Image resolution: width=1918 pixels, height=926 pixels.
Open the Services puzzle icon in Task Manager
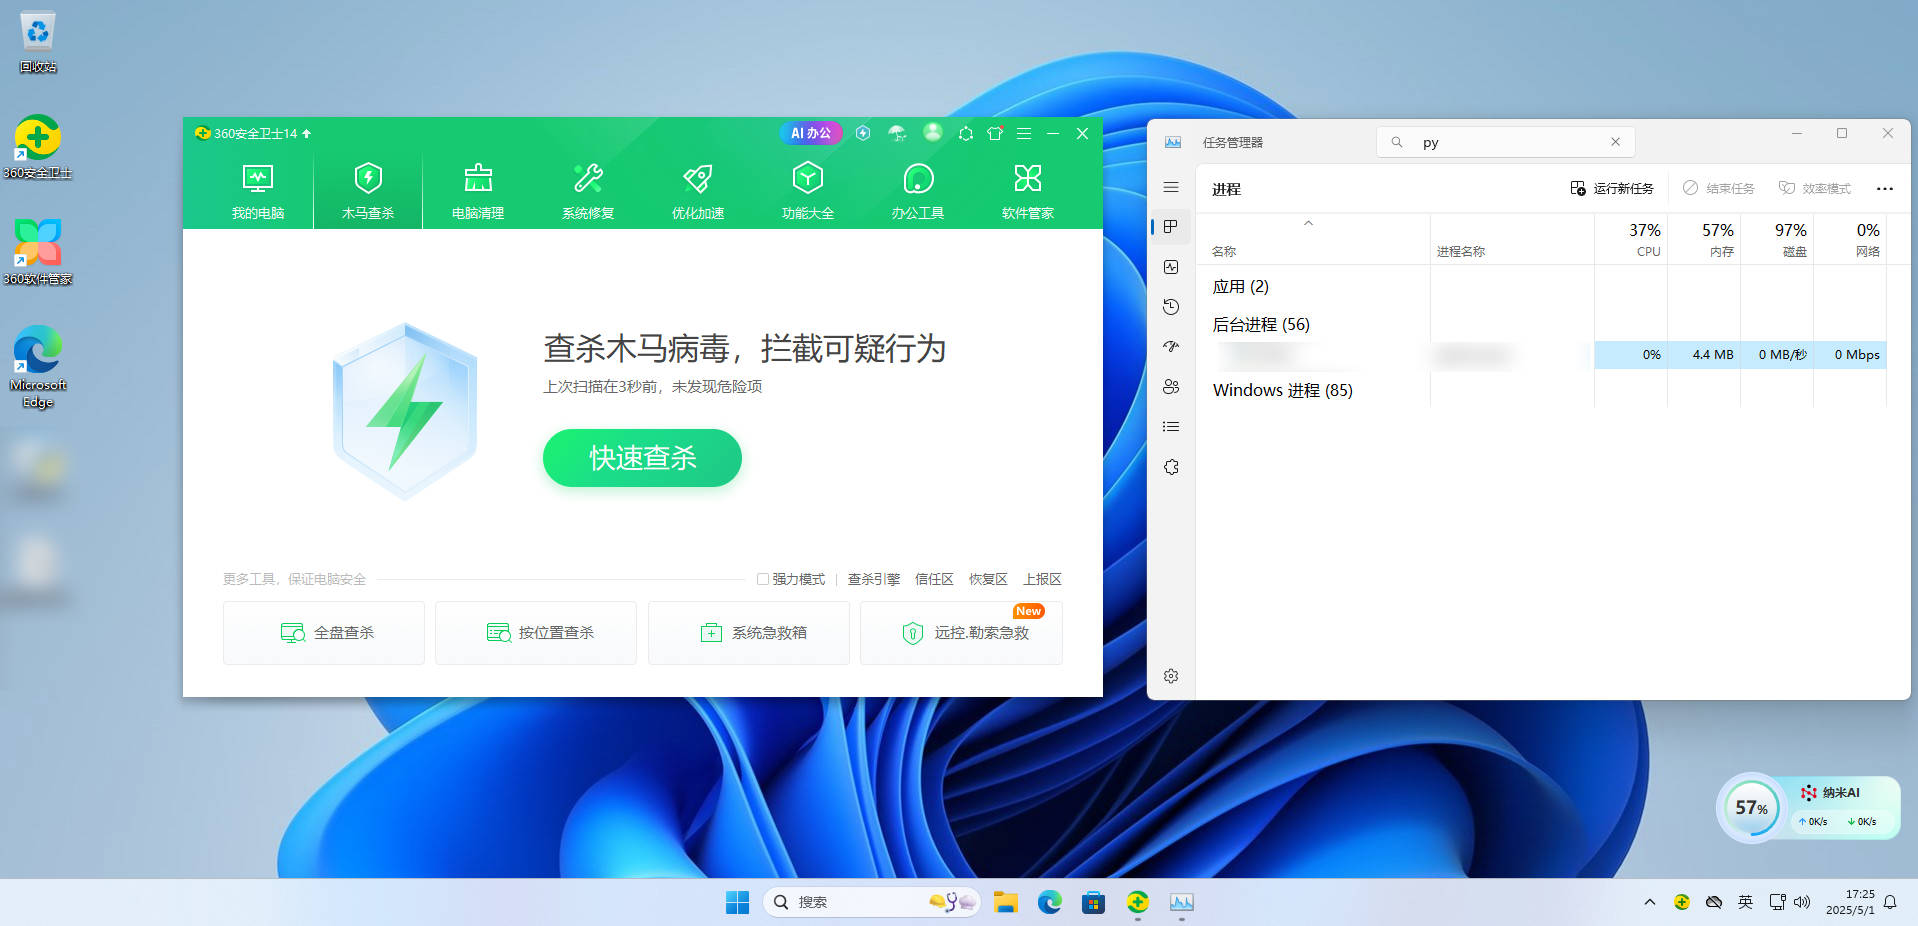tap(1171, 467)
